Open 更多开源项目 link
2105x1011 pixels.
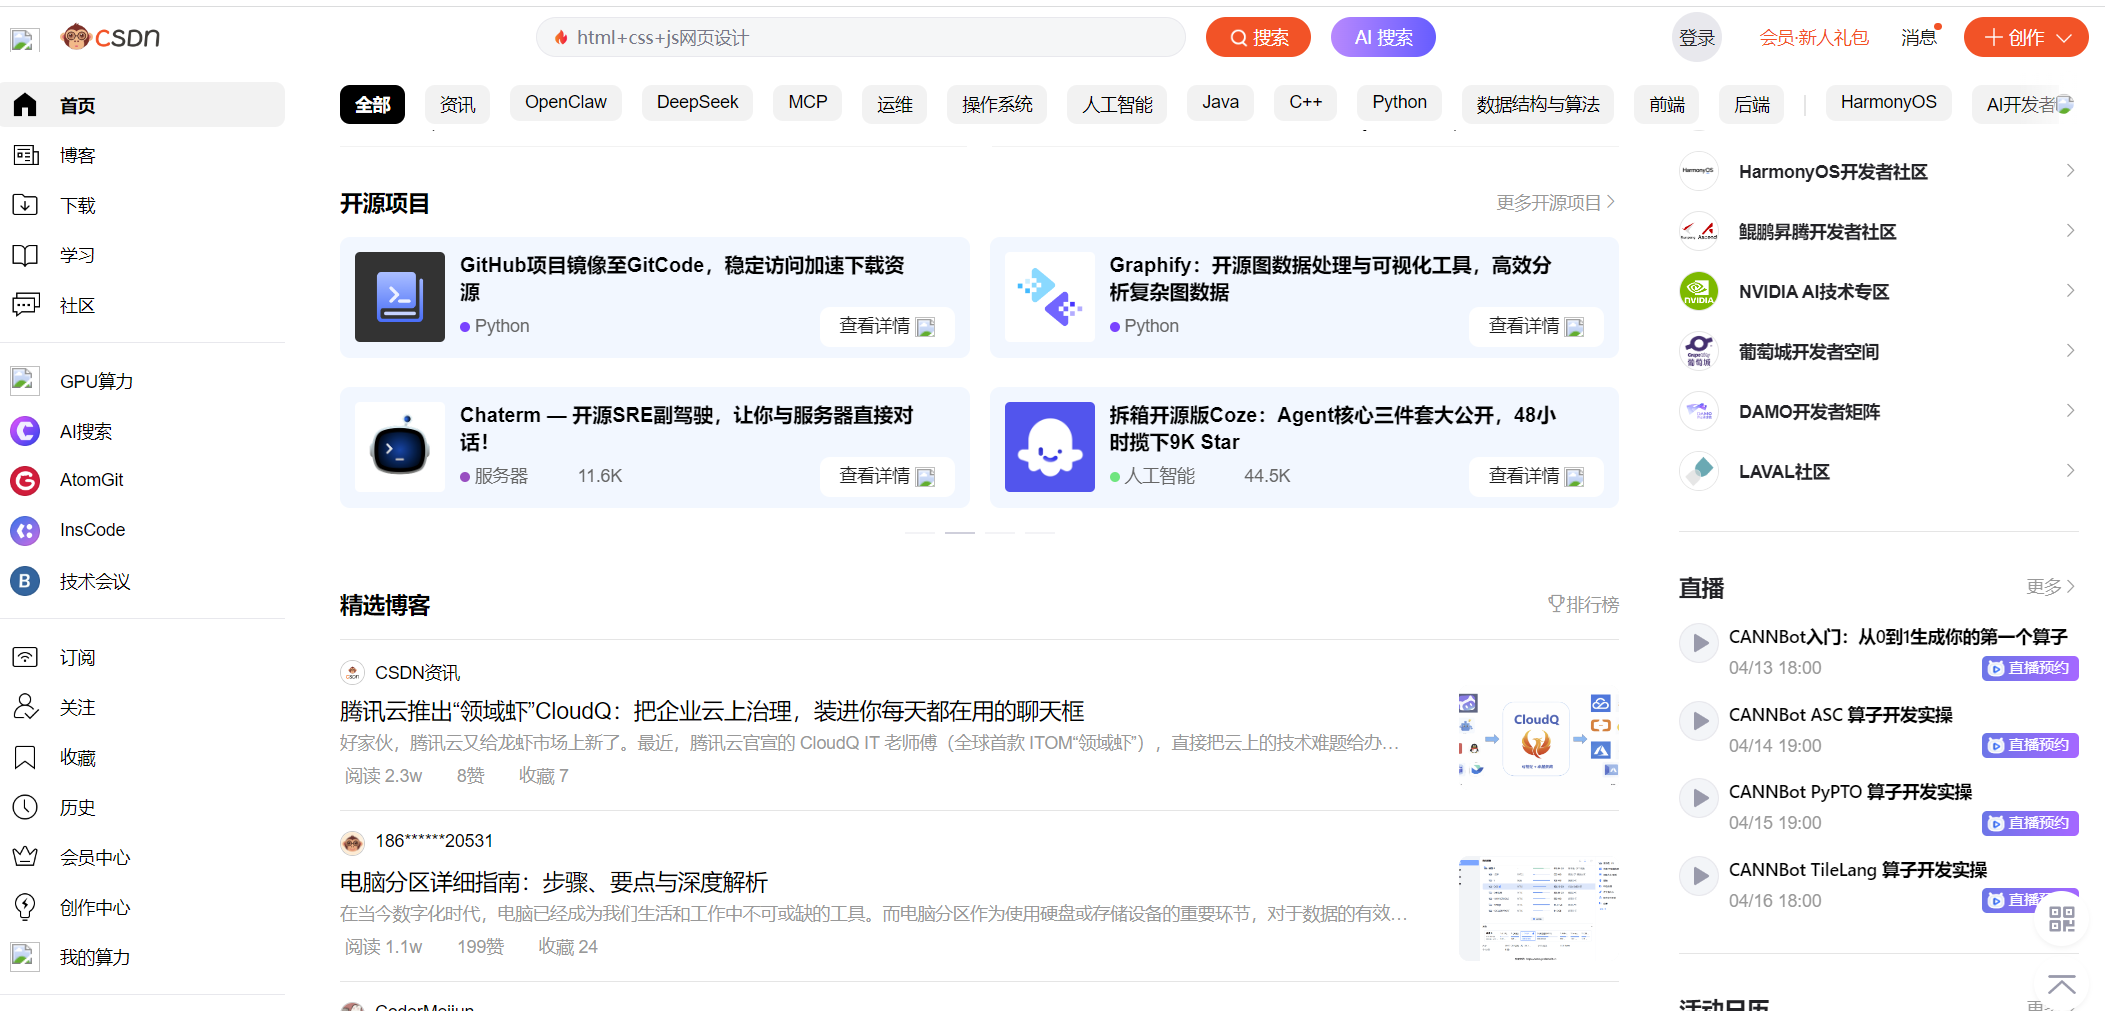1554,203
